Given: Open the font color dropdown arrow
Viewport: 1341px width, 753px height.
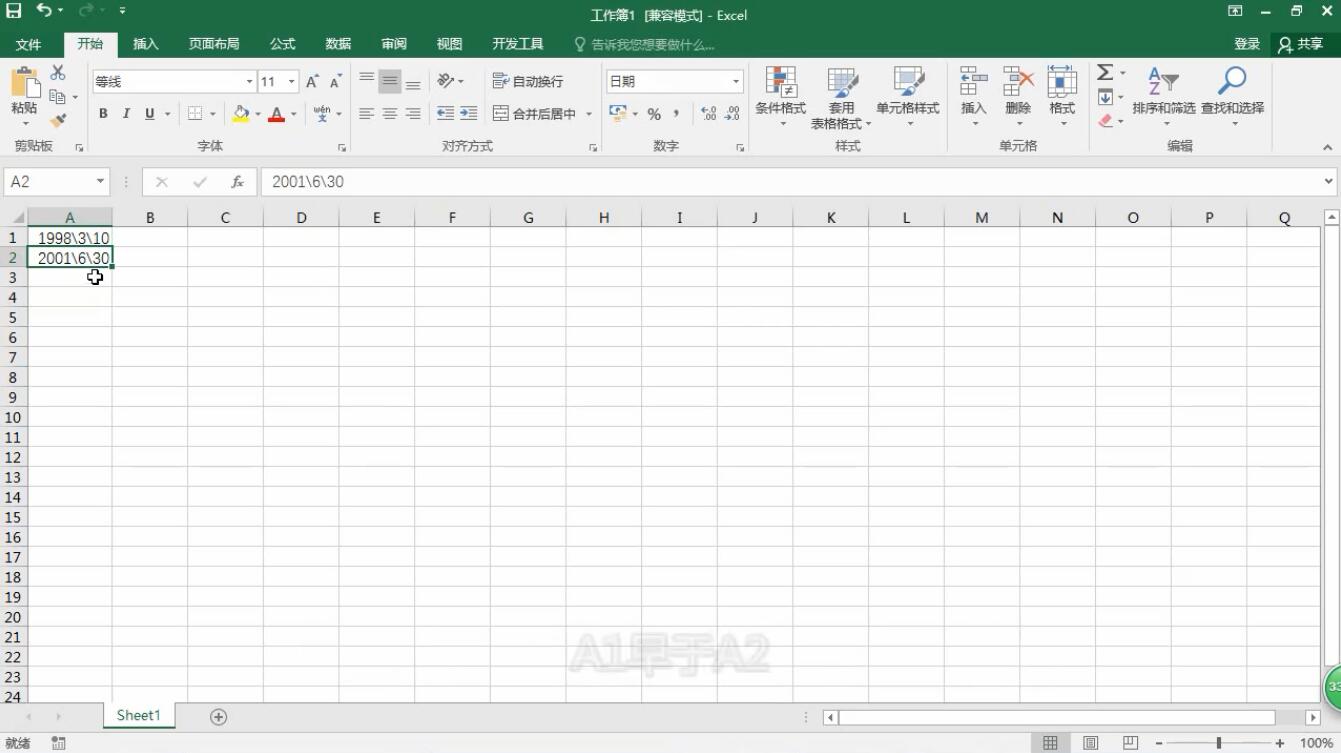Looking at the screenshot, I should click(294, 114).
